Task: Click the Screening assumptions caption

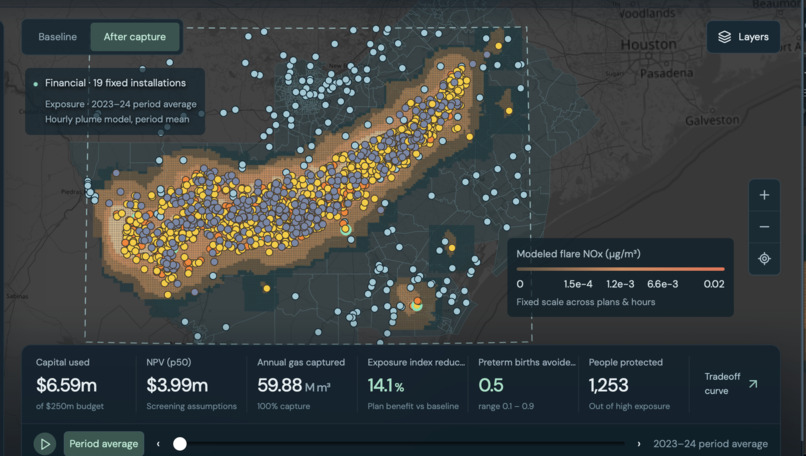Action: point(191,406)
